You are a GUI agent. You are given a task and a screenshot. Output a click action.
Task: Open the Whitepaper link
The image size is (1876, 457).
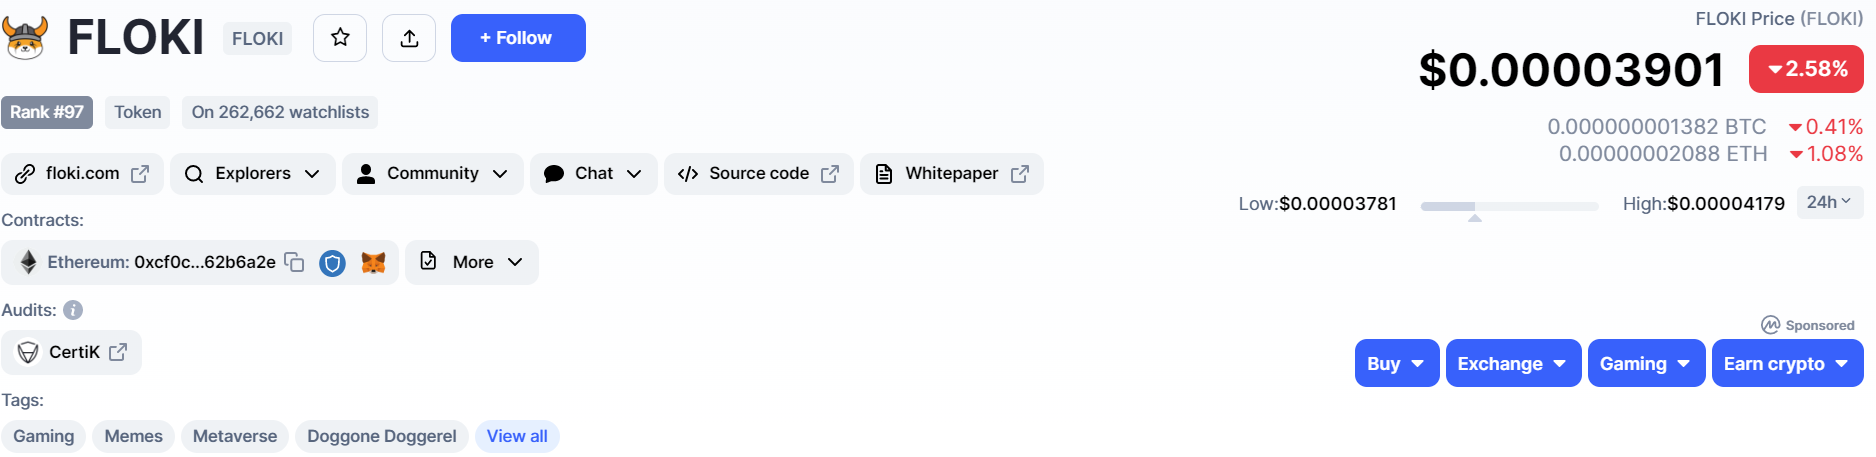point(952,174)
